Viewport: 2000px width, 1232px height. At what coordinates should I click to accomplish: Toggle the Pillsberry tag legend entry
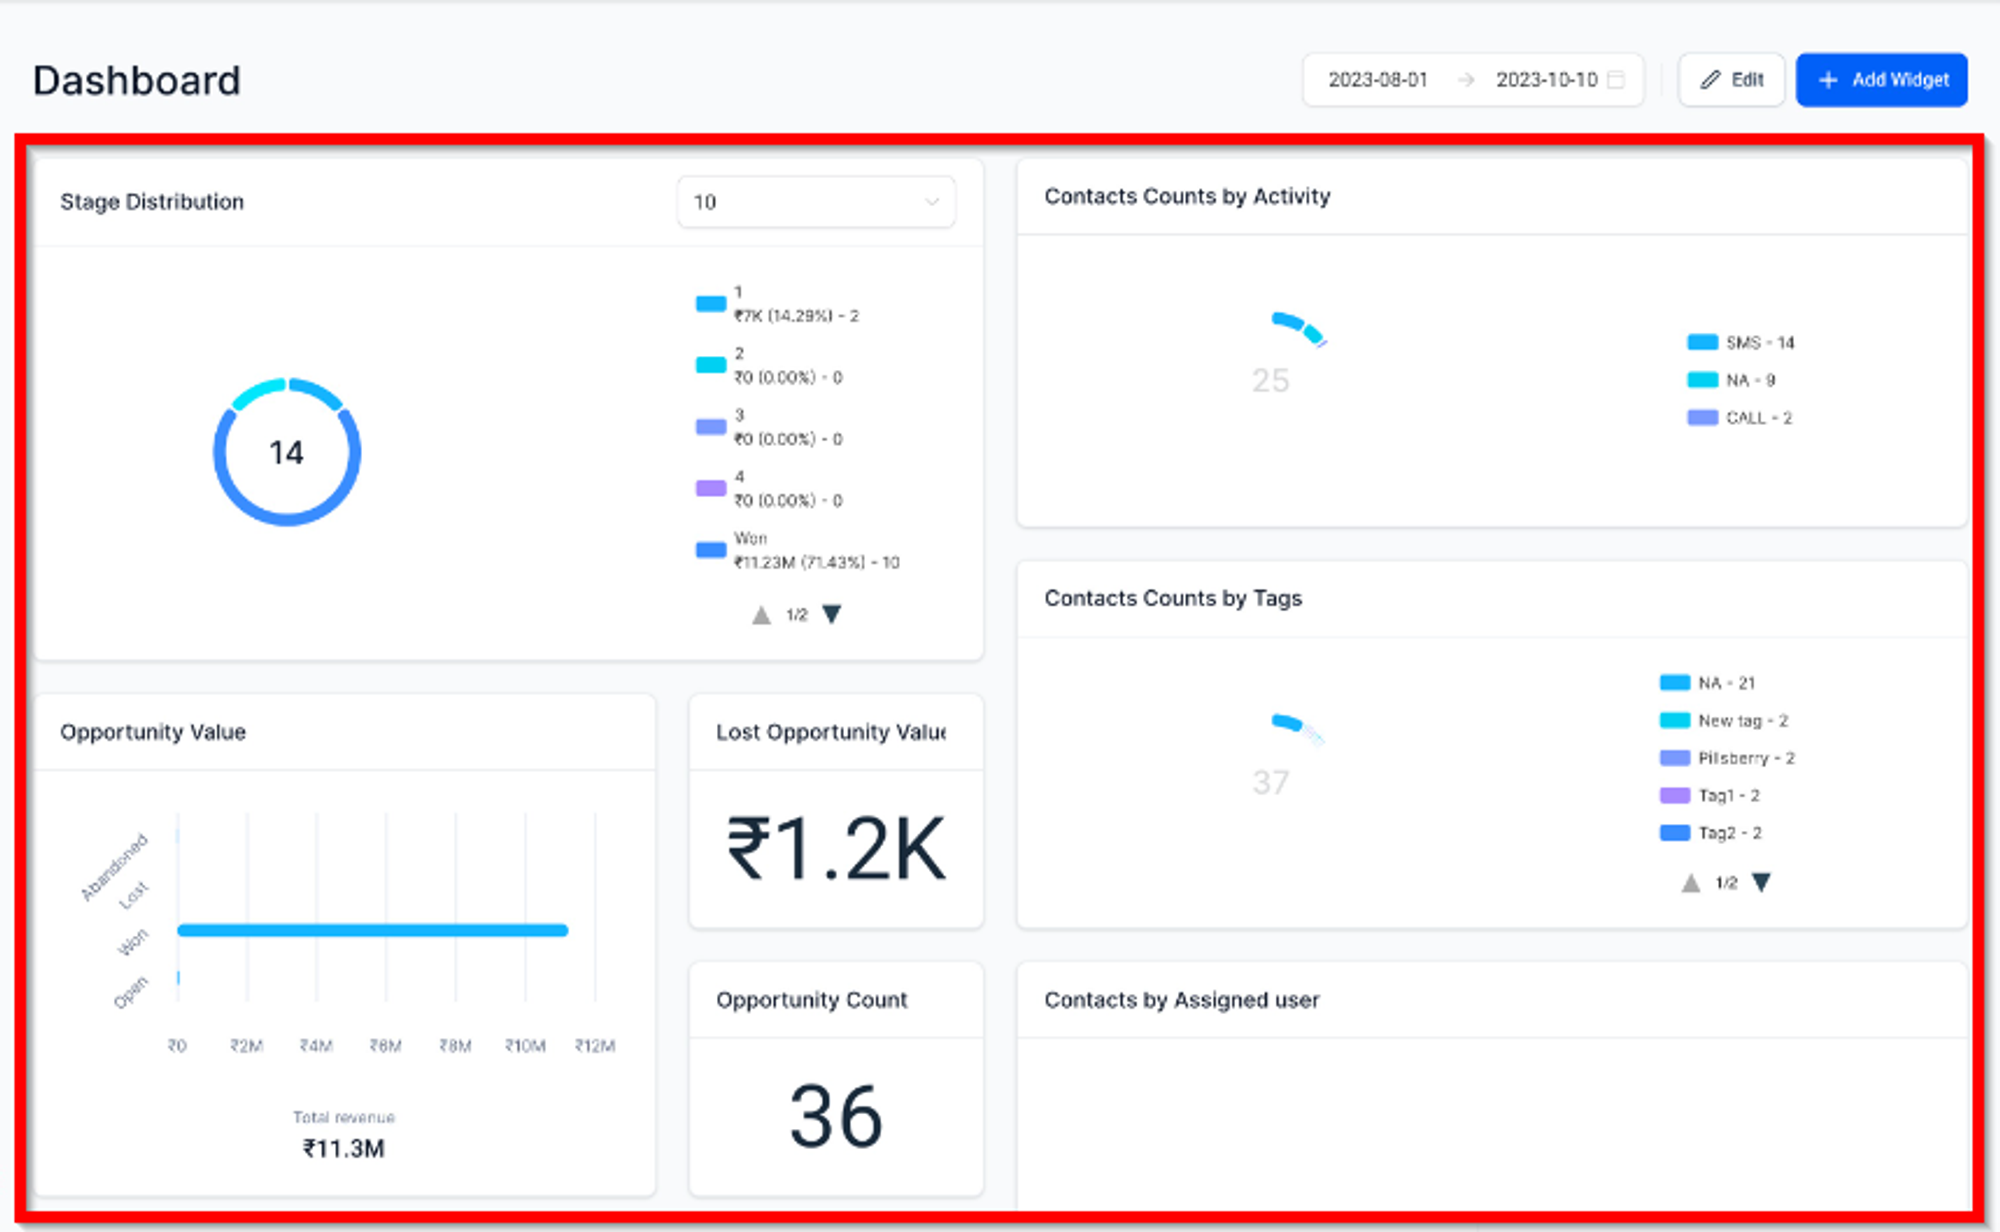coord(1727,758)
